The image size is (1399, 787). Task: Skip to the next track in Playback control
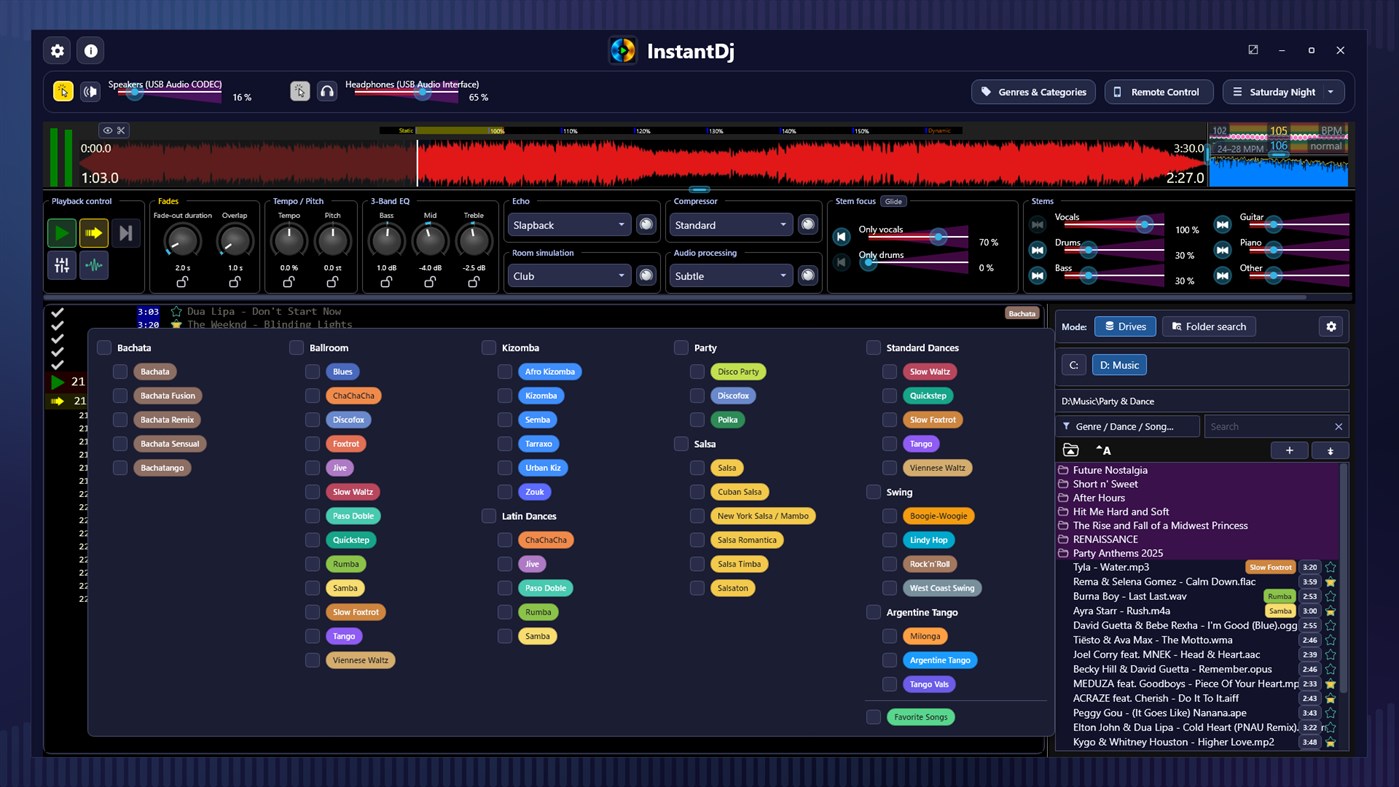tap(126, 233)
